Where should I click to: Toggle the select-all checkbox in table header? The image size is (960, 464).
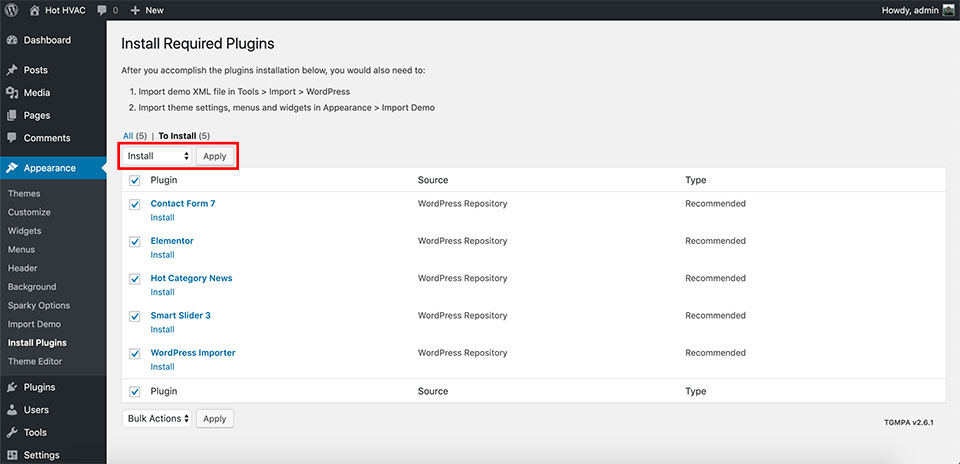[135, 181]
